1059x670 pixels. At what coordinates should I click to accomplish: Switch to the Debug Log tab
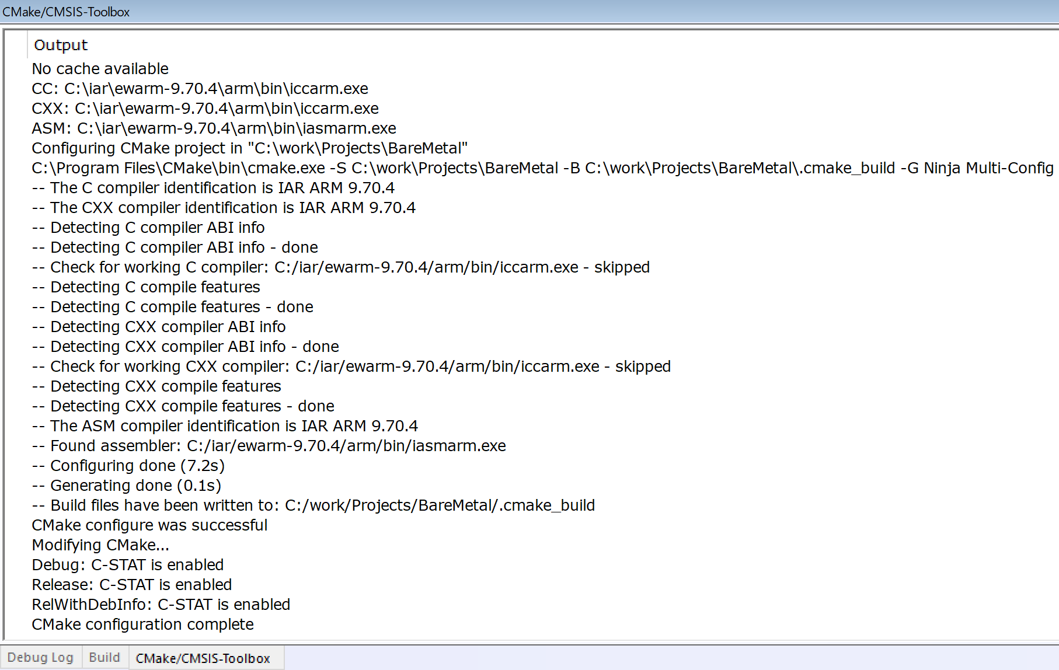pos(41,657)
